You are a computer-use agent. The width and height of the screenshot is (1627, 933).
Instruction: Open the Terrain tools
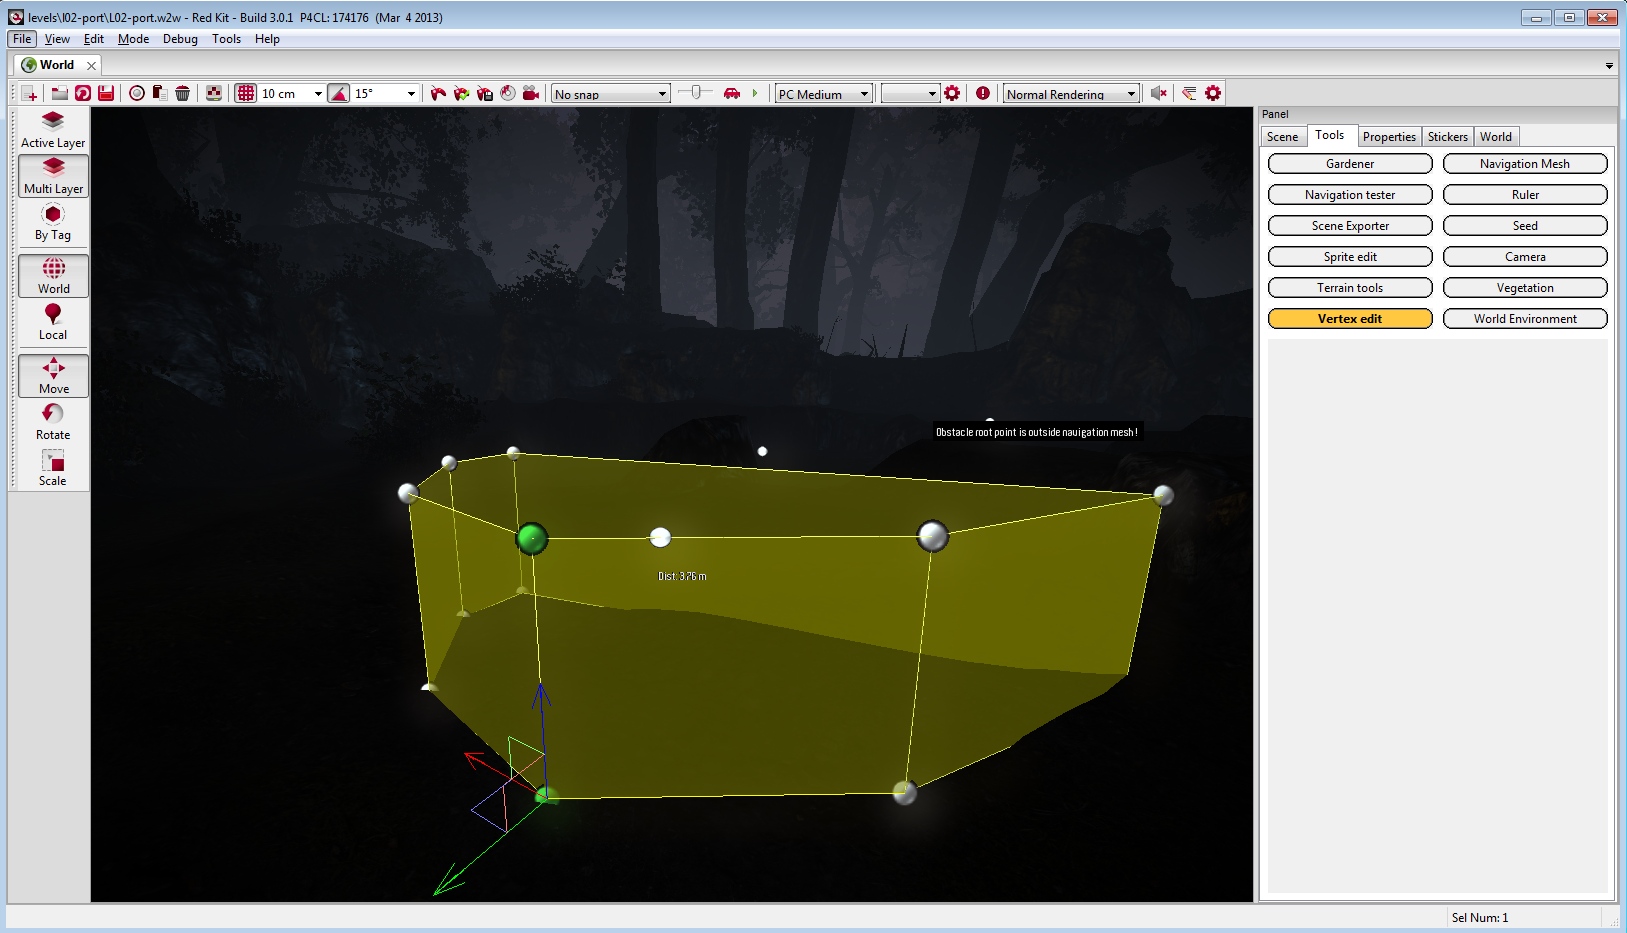pos(1350,288)
